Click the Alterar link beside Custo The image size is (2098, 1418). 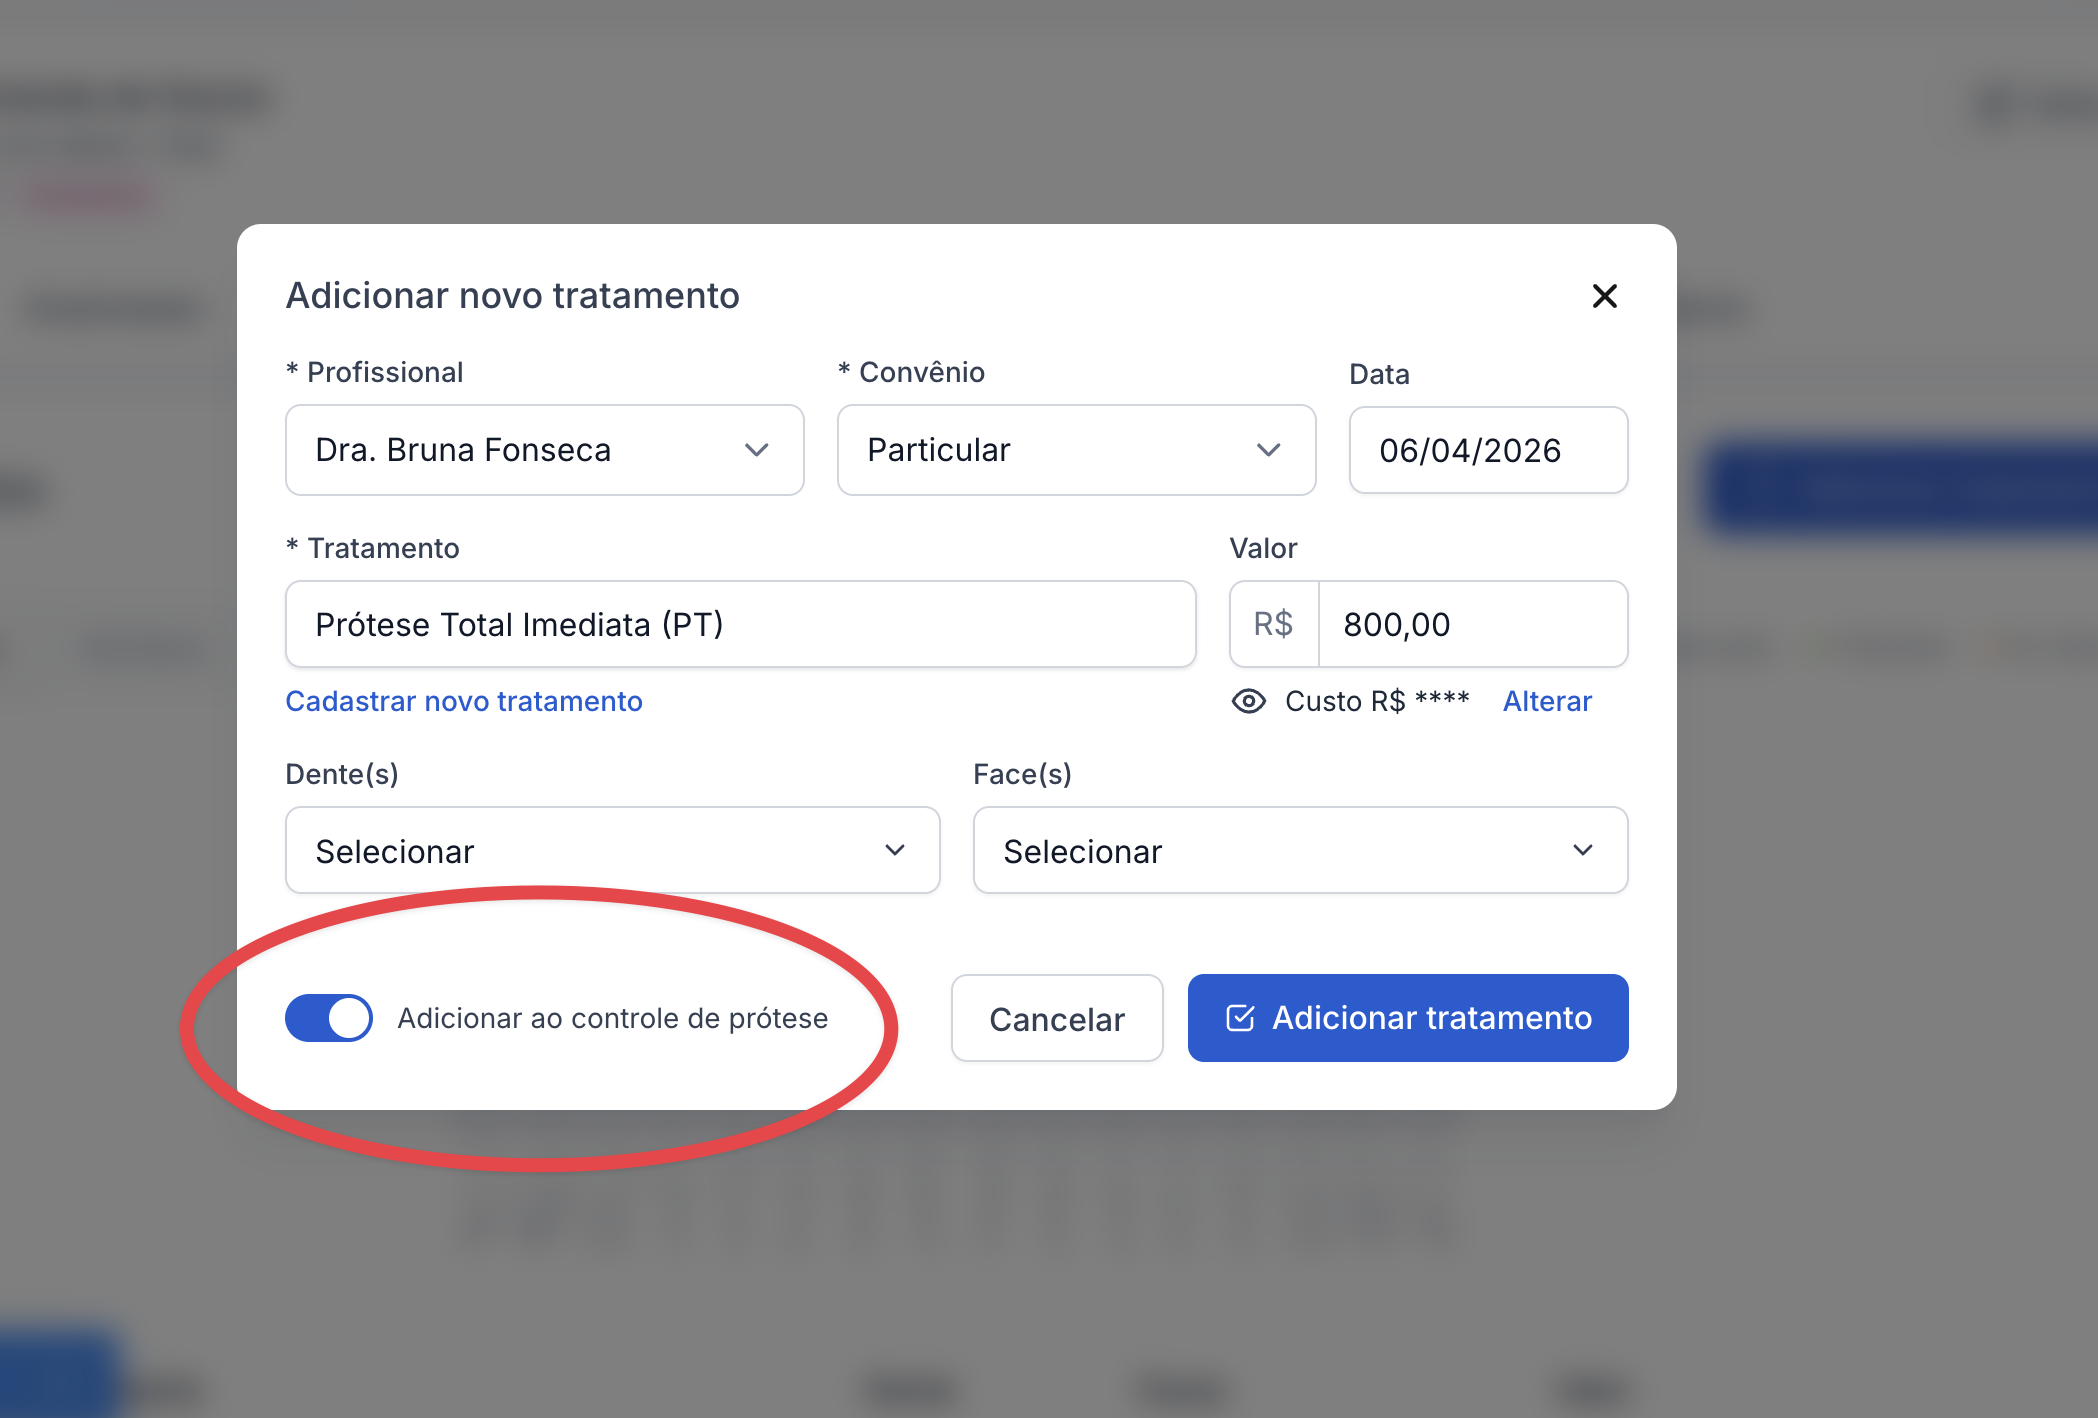coord(1547,701)
